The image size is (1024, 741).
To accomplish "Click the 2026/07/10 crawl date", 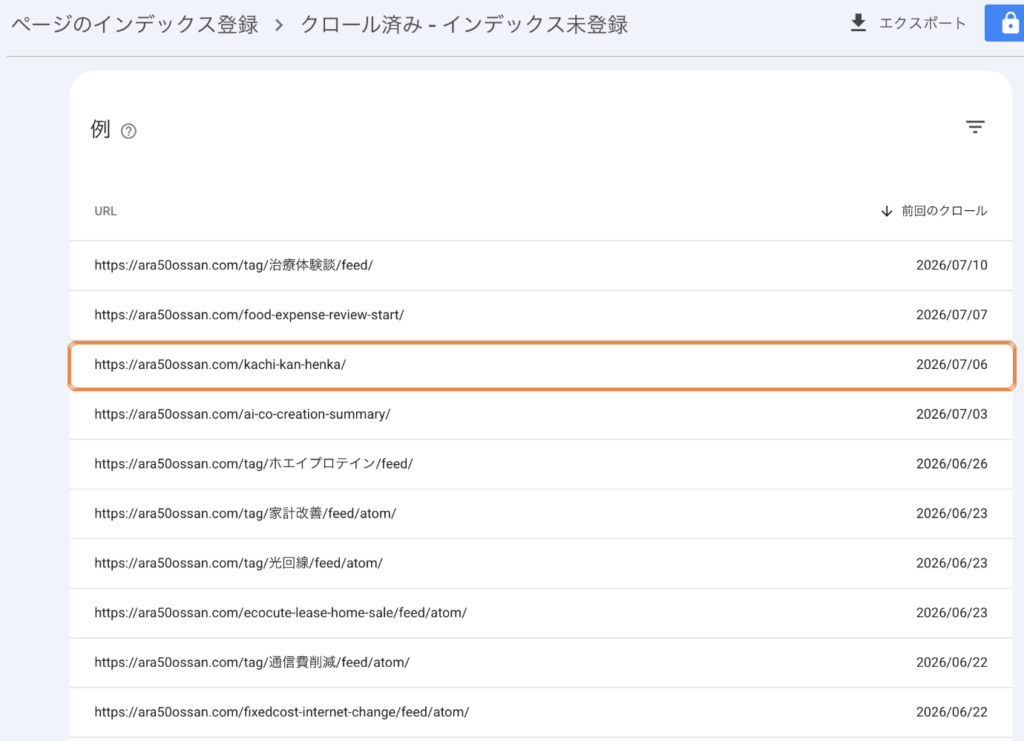I will pyautogui.click(x=952, y=265).
